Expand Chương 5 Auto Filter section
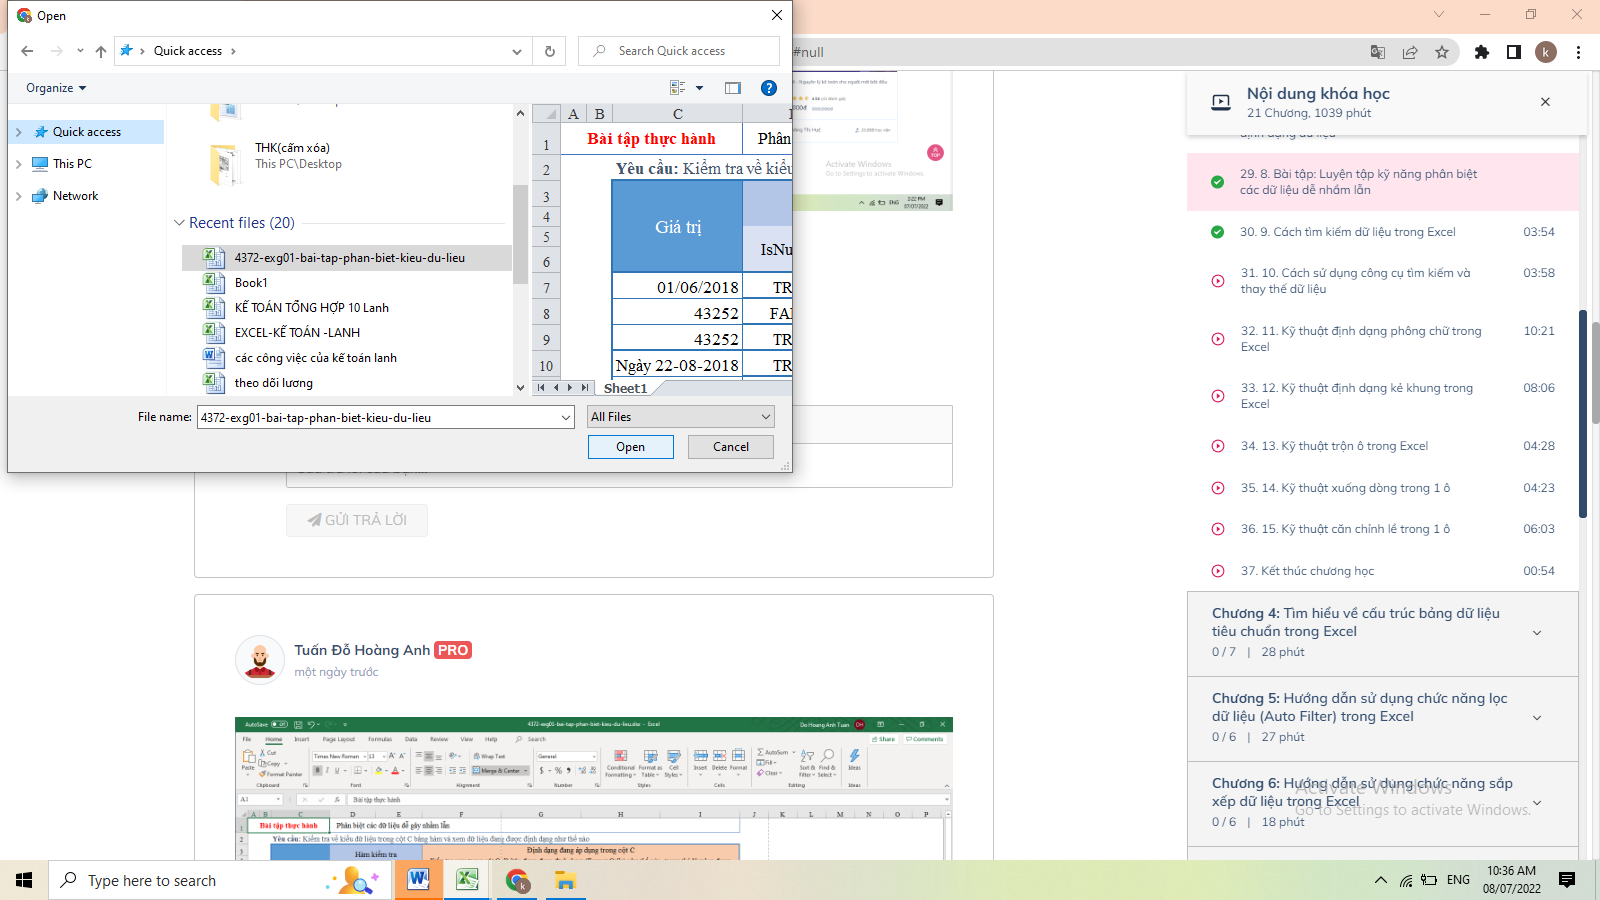Viewport: 1600px width, 900px height. 1383,718
